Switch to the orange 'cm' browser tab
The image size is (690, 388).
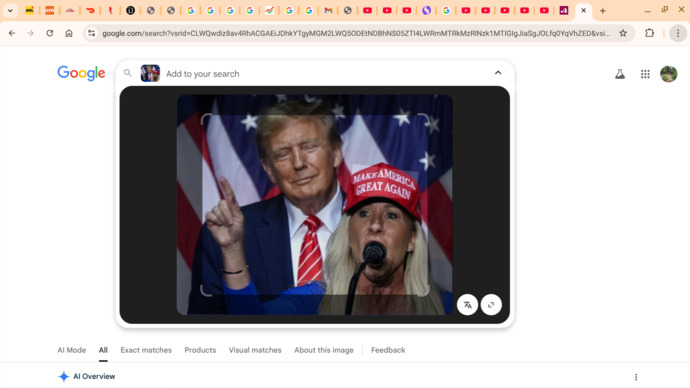(50, 11)
